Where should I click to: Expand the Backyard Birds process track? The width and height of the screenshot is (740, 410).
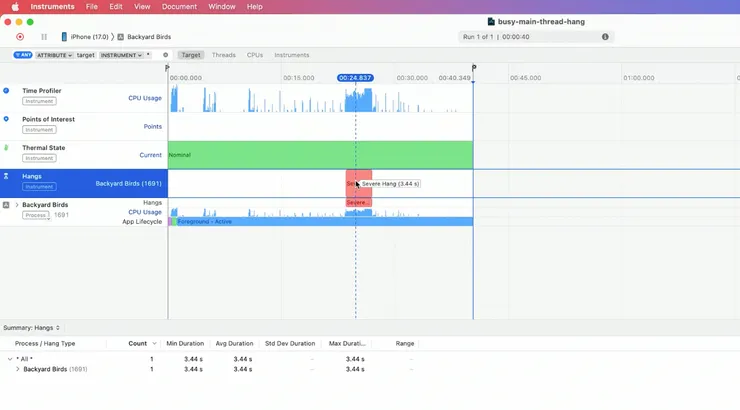pyautogui.click(x=17, y=205)
